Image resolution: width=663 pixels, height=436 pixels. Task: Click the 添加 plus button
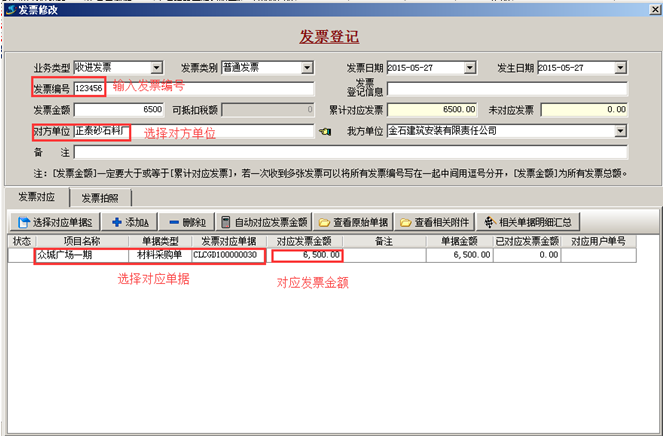(x=130, y=221)
